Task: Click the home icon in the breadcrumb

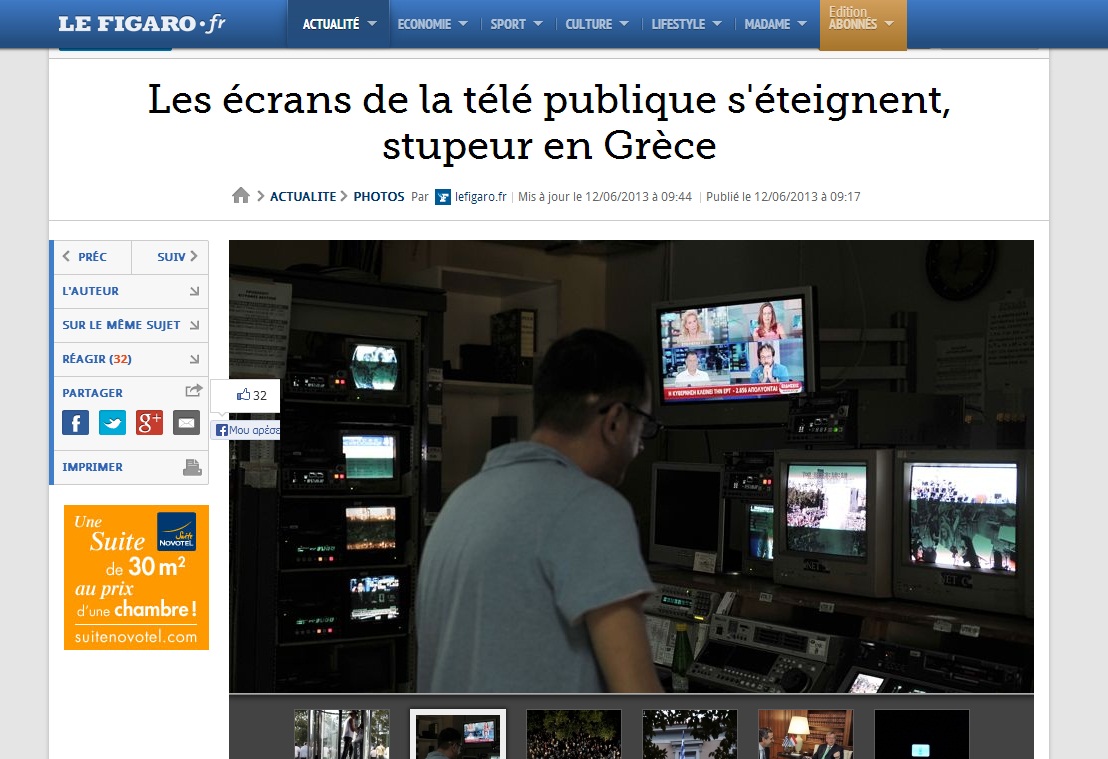Action: (x=241, y=196)
